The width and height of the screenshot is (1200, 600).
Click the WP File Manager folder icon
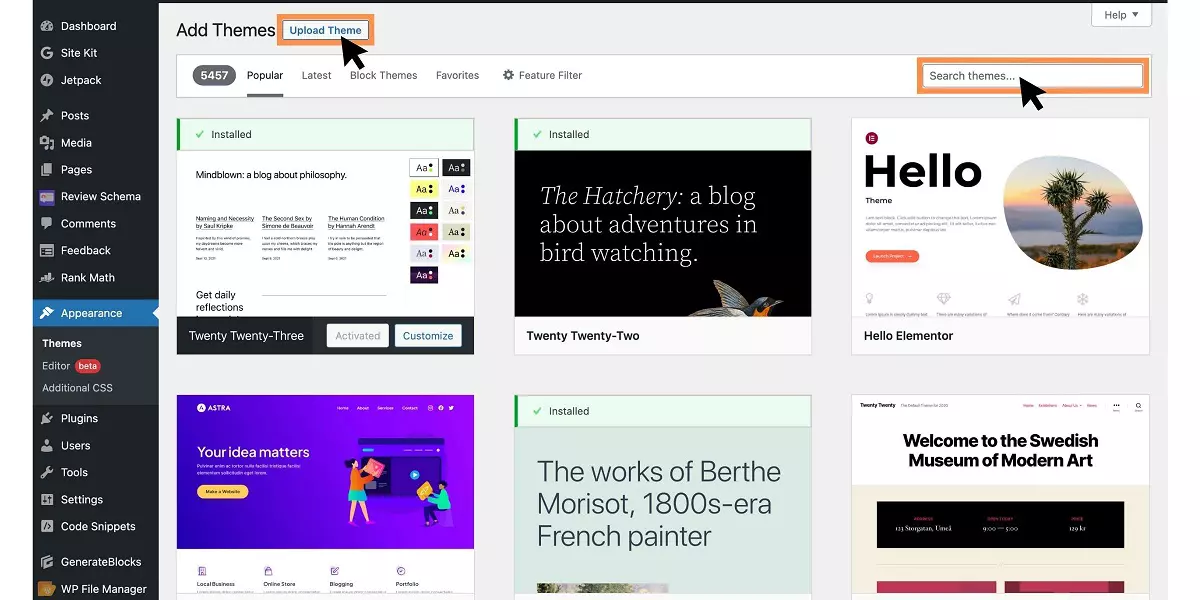pyautogui.click(x=47, y=589)
